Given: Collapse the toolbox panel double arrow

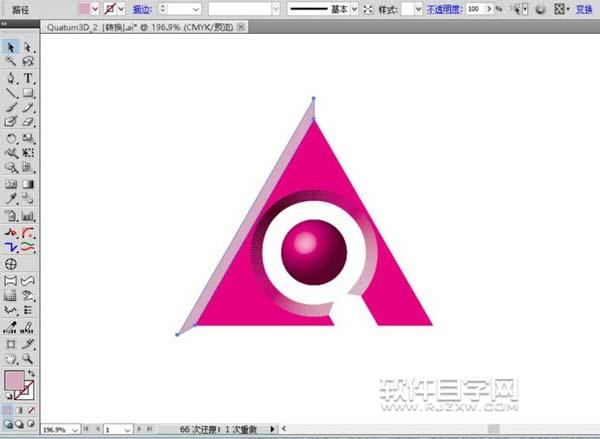Looking at the screenshot, I should click(x=4, y=24).
